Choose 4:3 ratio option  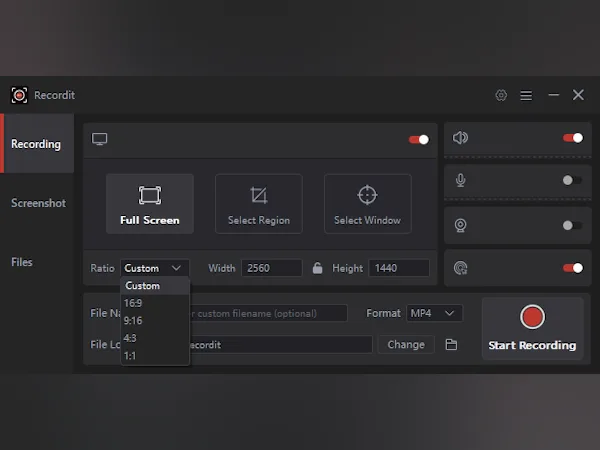(155, 338)
